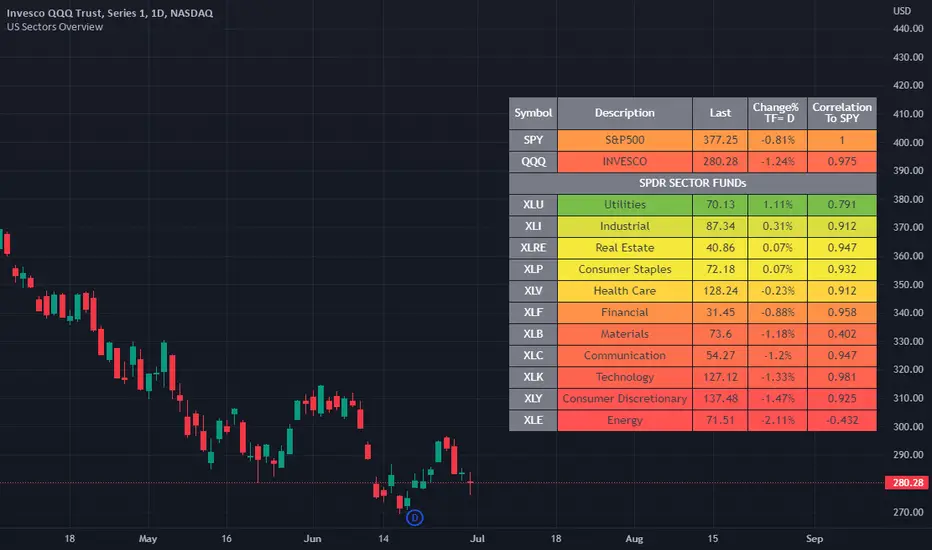Click Industrial last price 87.34
This screenshot has width=932, height=550.
point(720,226)
